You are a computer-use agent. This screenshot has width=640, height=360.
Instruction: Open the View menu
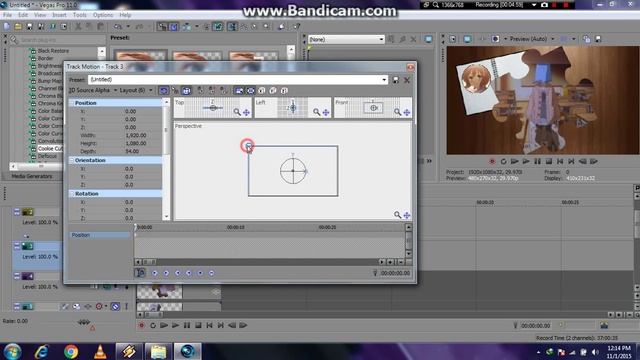40,15
